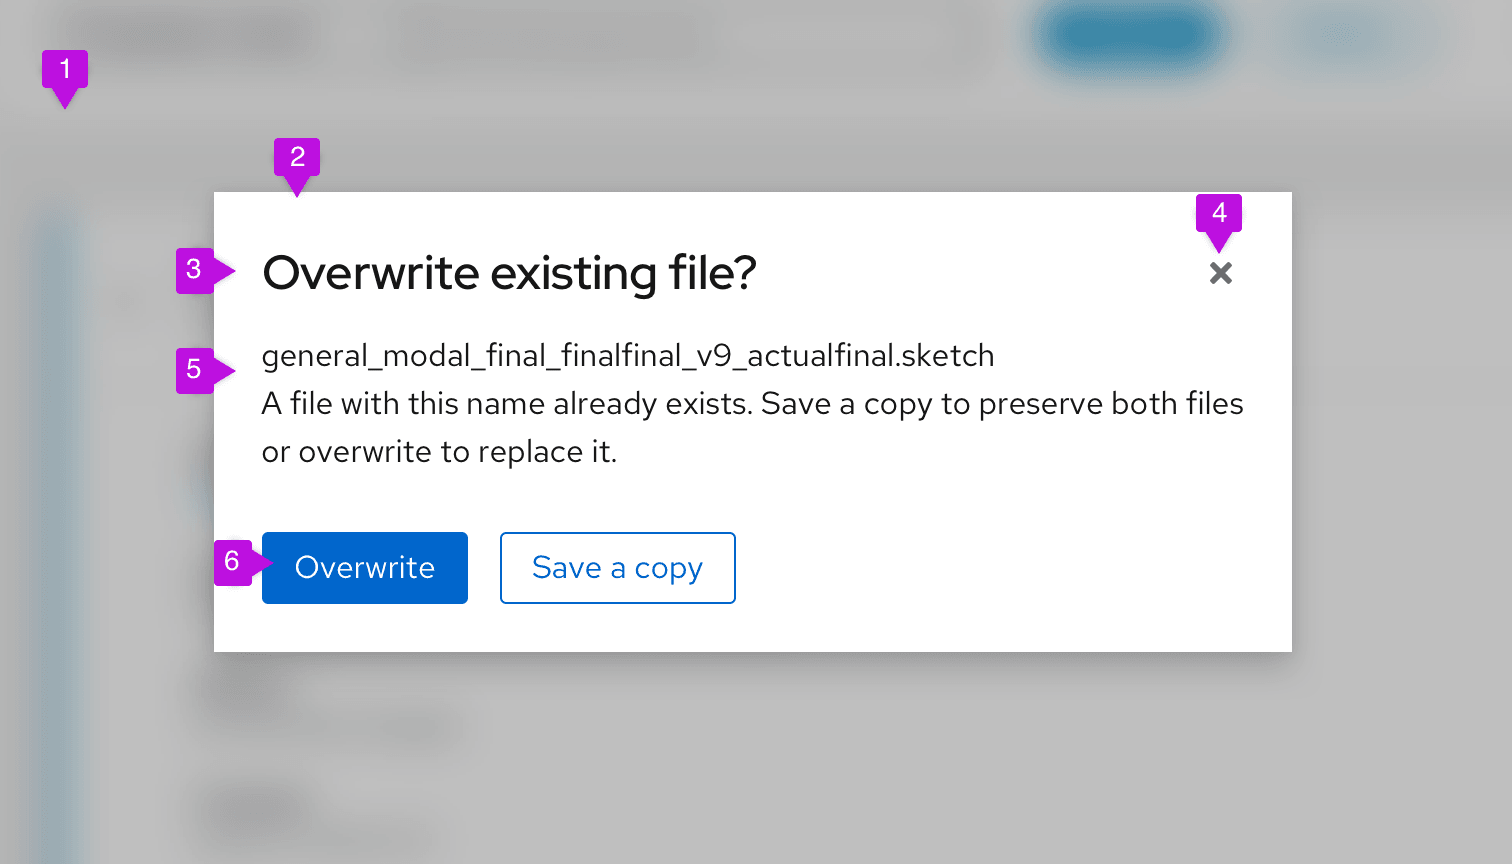Image resolution: width=1512 pixels, height=864 pixels.
Task: Click annotation marker 5 beside the filename
Action: click(195, 370)
